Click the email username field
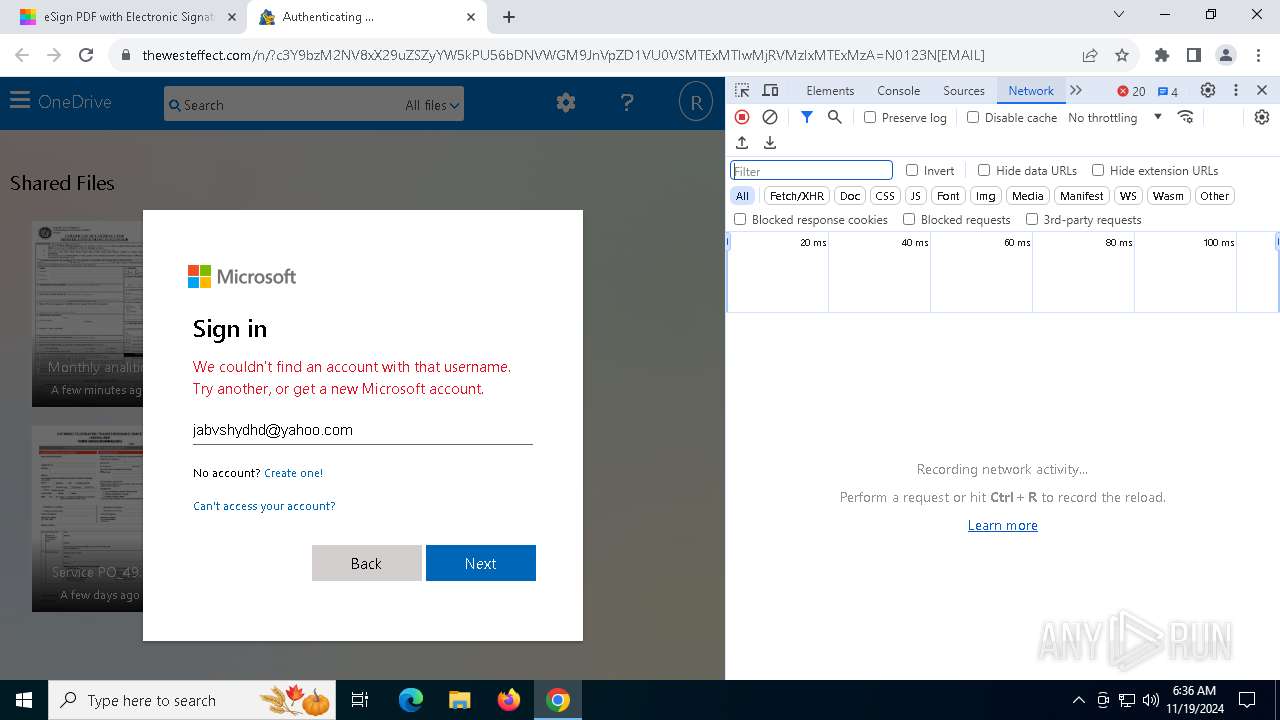The image size is (1280, 720). click(x=362, y=430)
